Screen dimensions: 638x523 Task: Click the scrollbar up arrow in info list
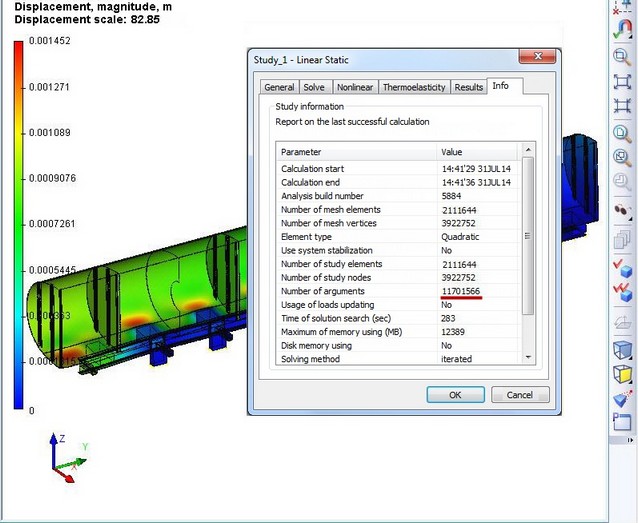coord(529,151)
